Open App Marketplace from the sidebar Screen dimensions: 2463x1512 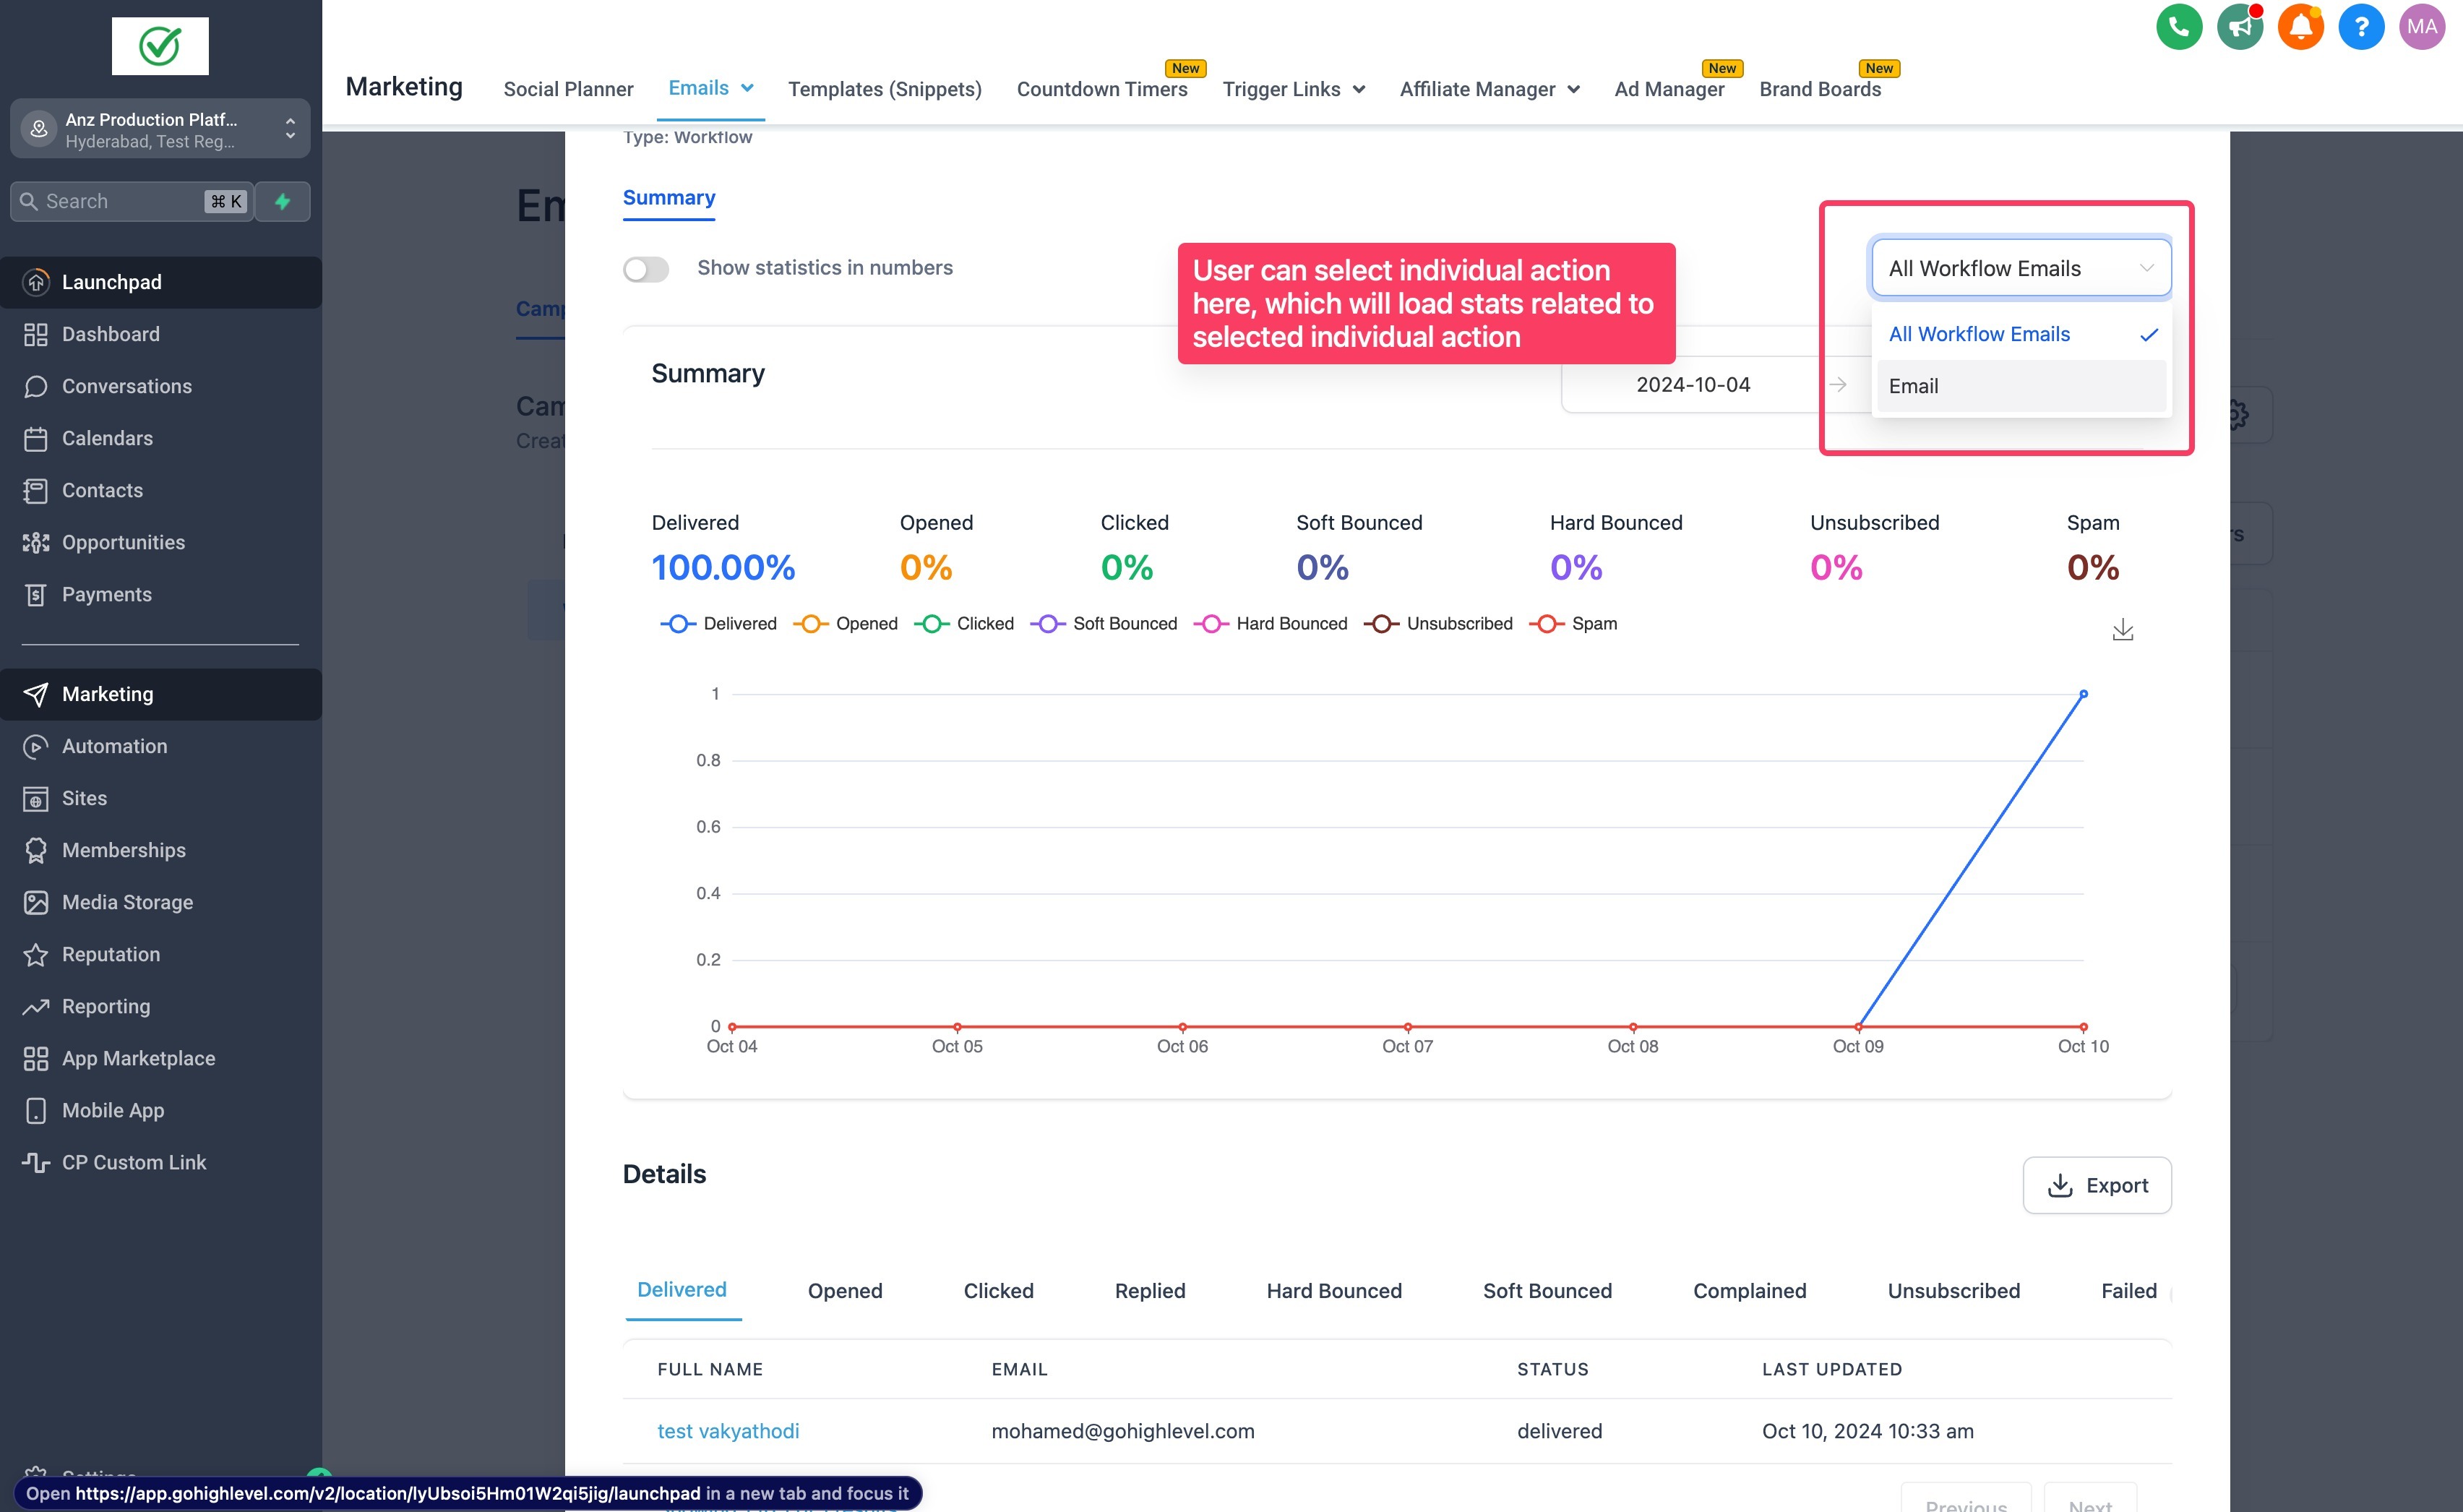tap(139, 1058)
